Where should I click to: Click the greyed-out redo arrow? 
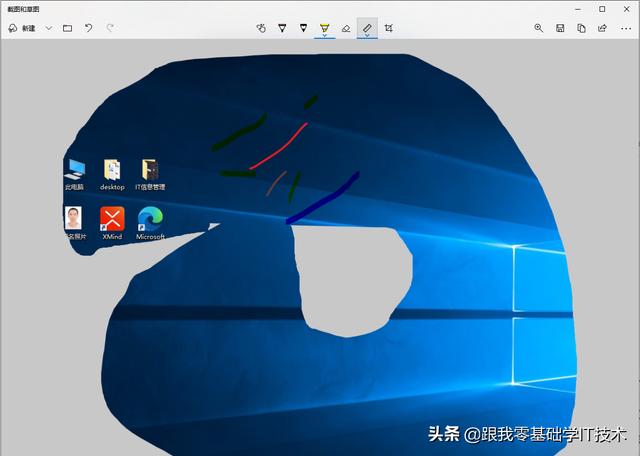coord(110,28)
